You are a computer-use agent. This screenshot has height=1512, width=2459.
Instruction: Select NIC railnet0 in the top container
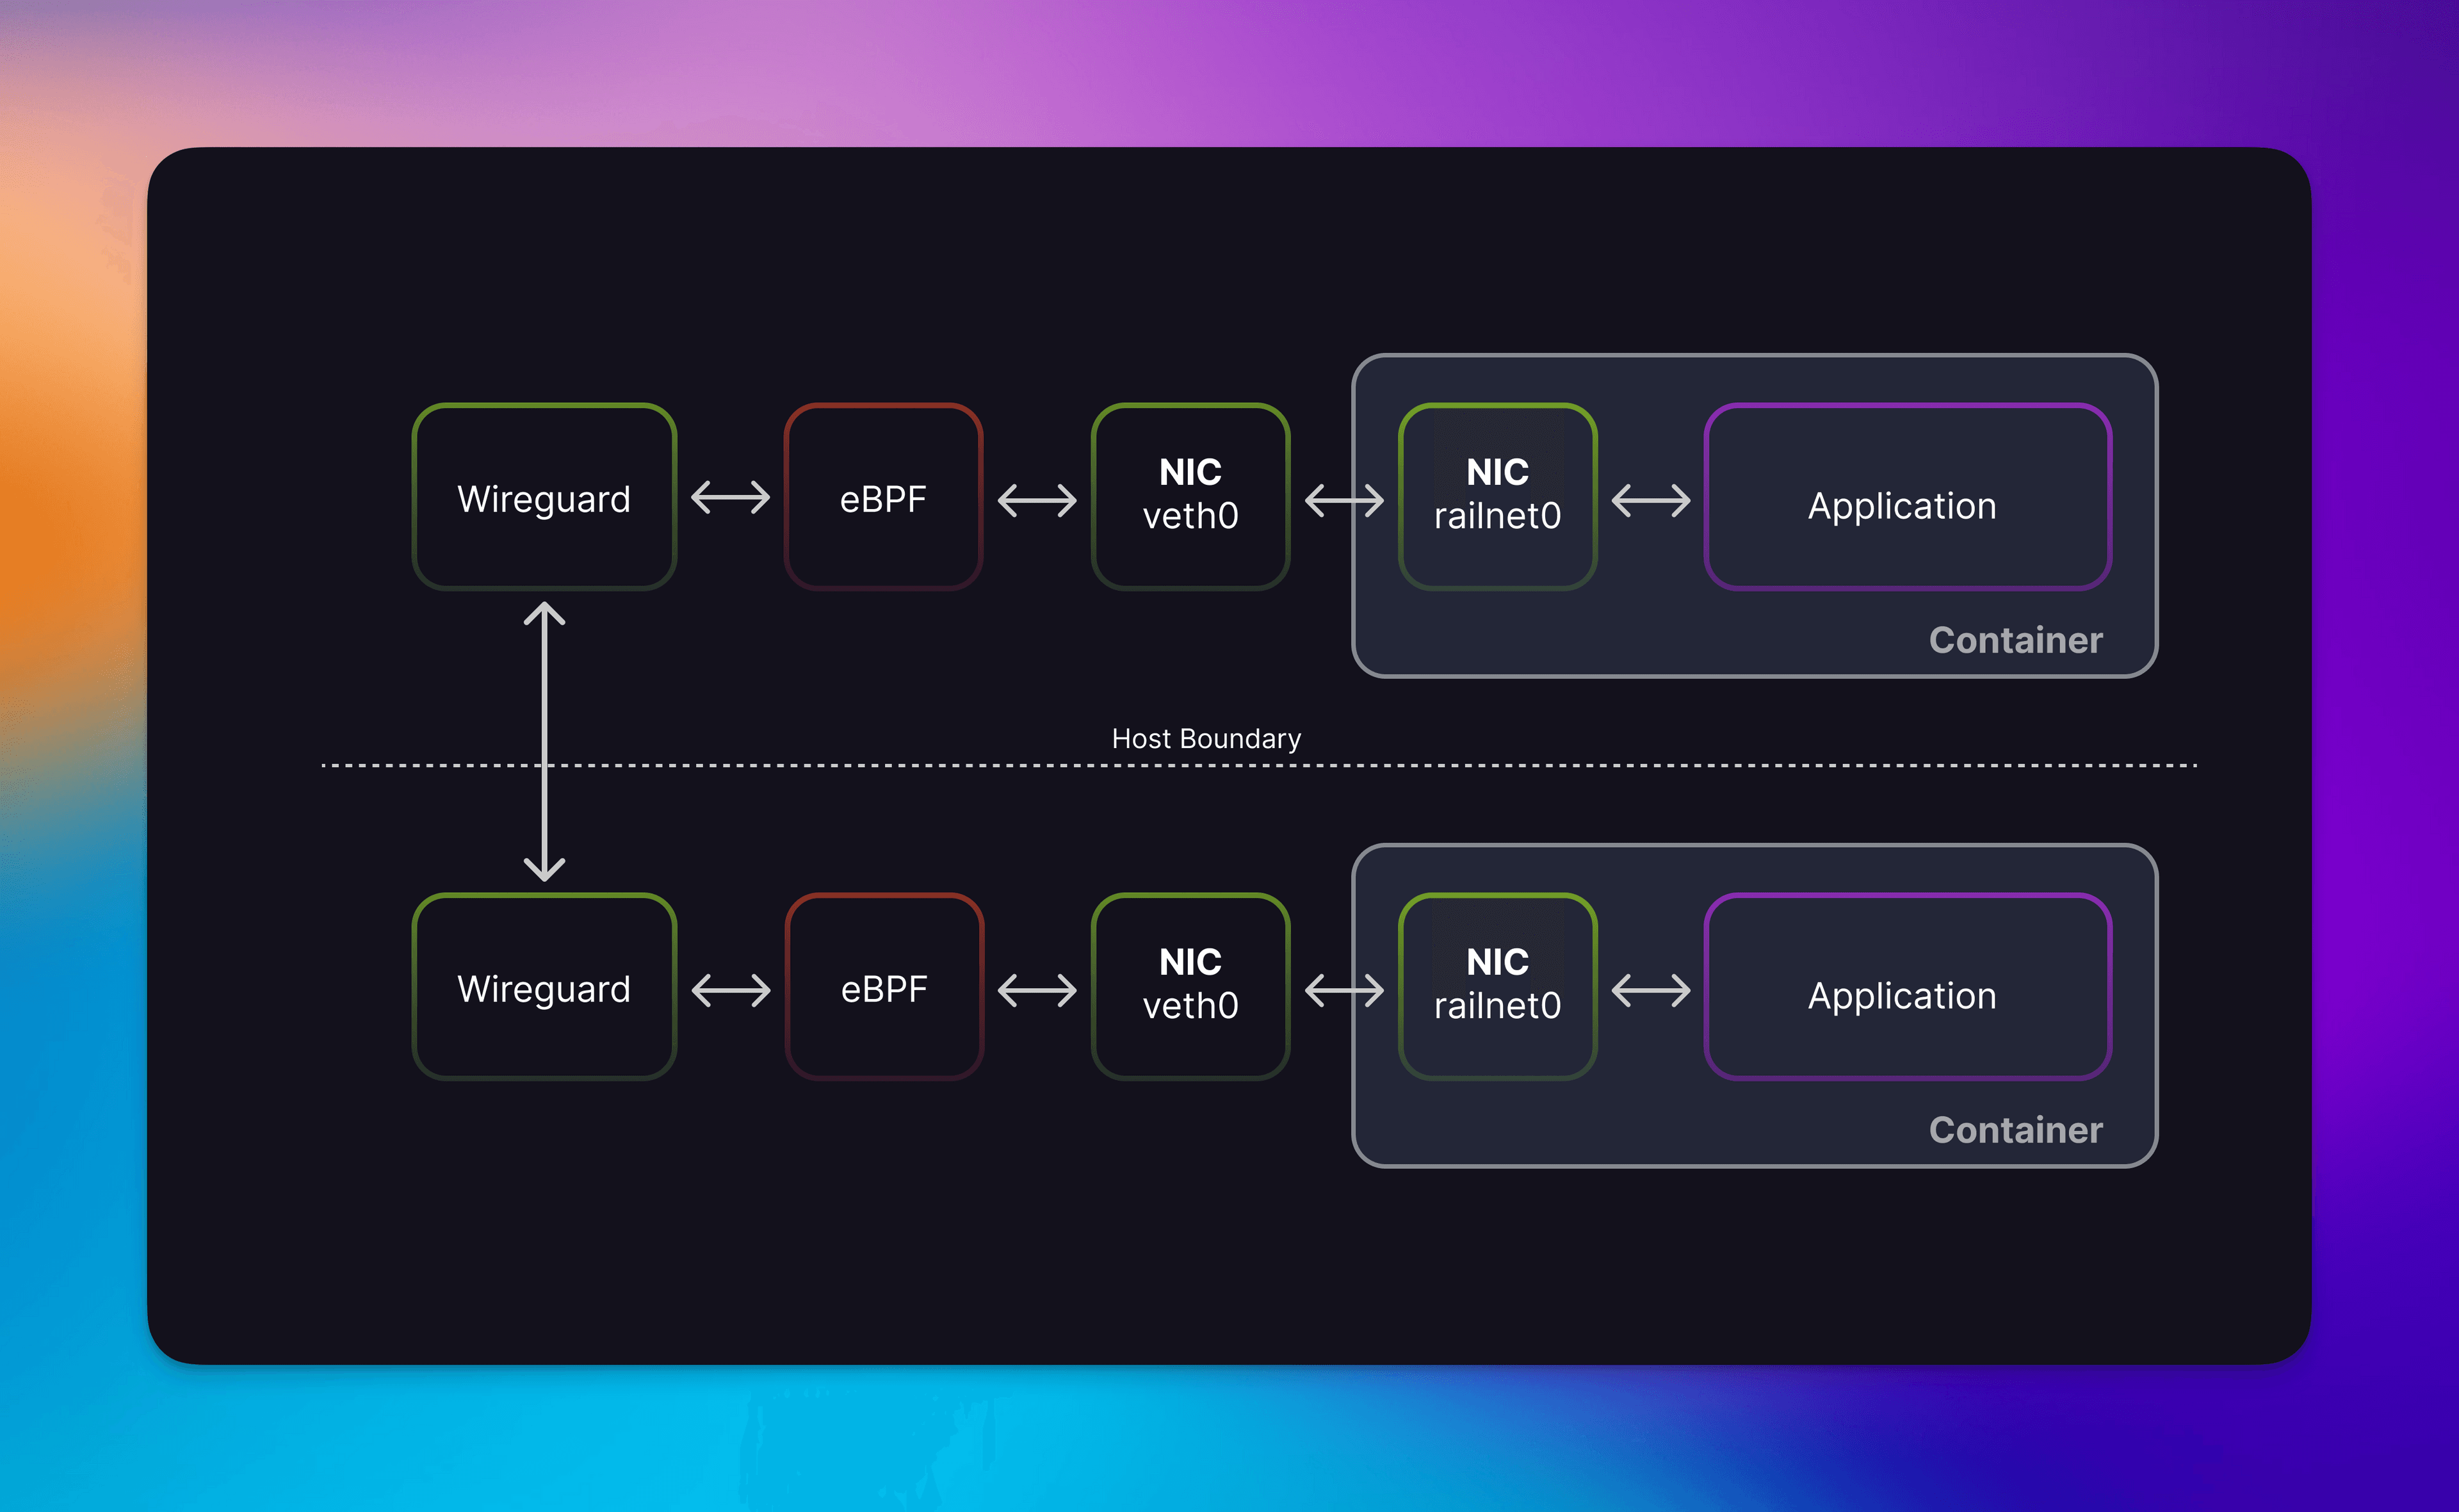1497,497
